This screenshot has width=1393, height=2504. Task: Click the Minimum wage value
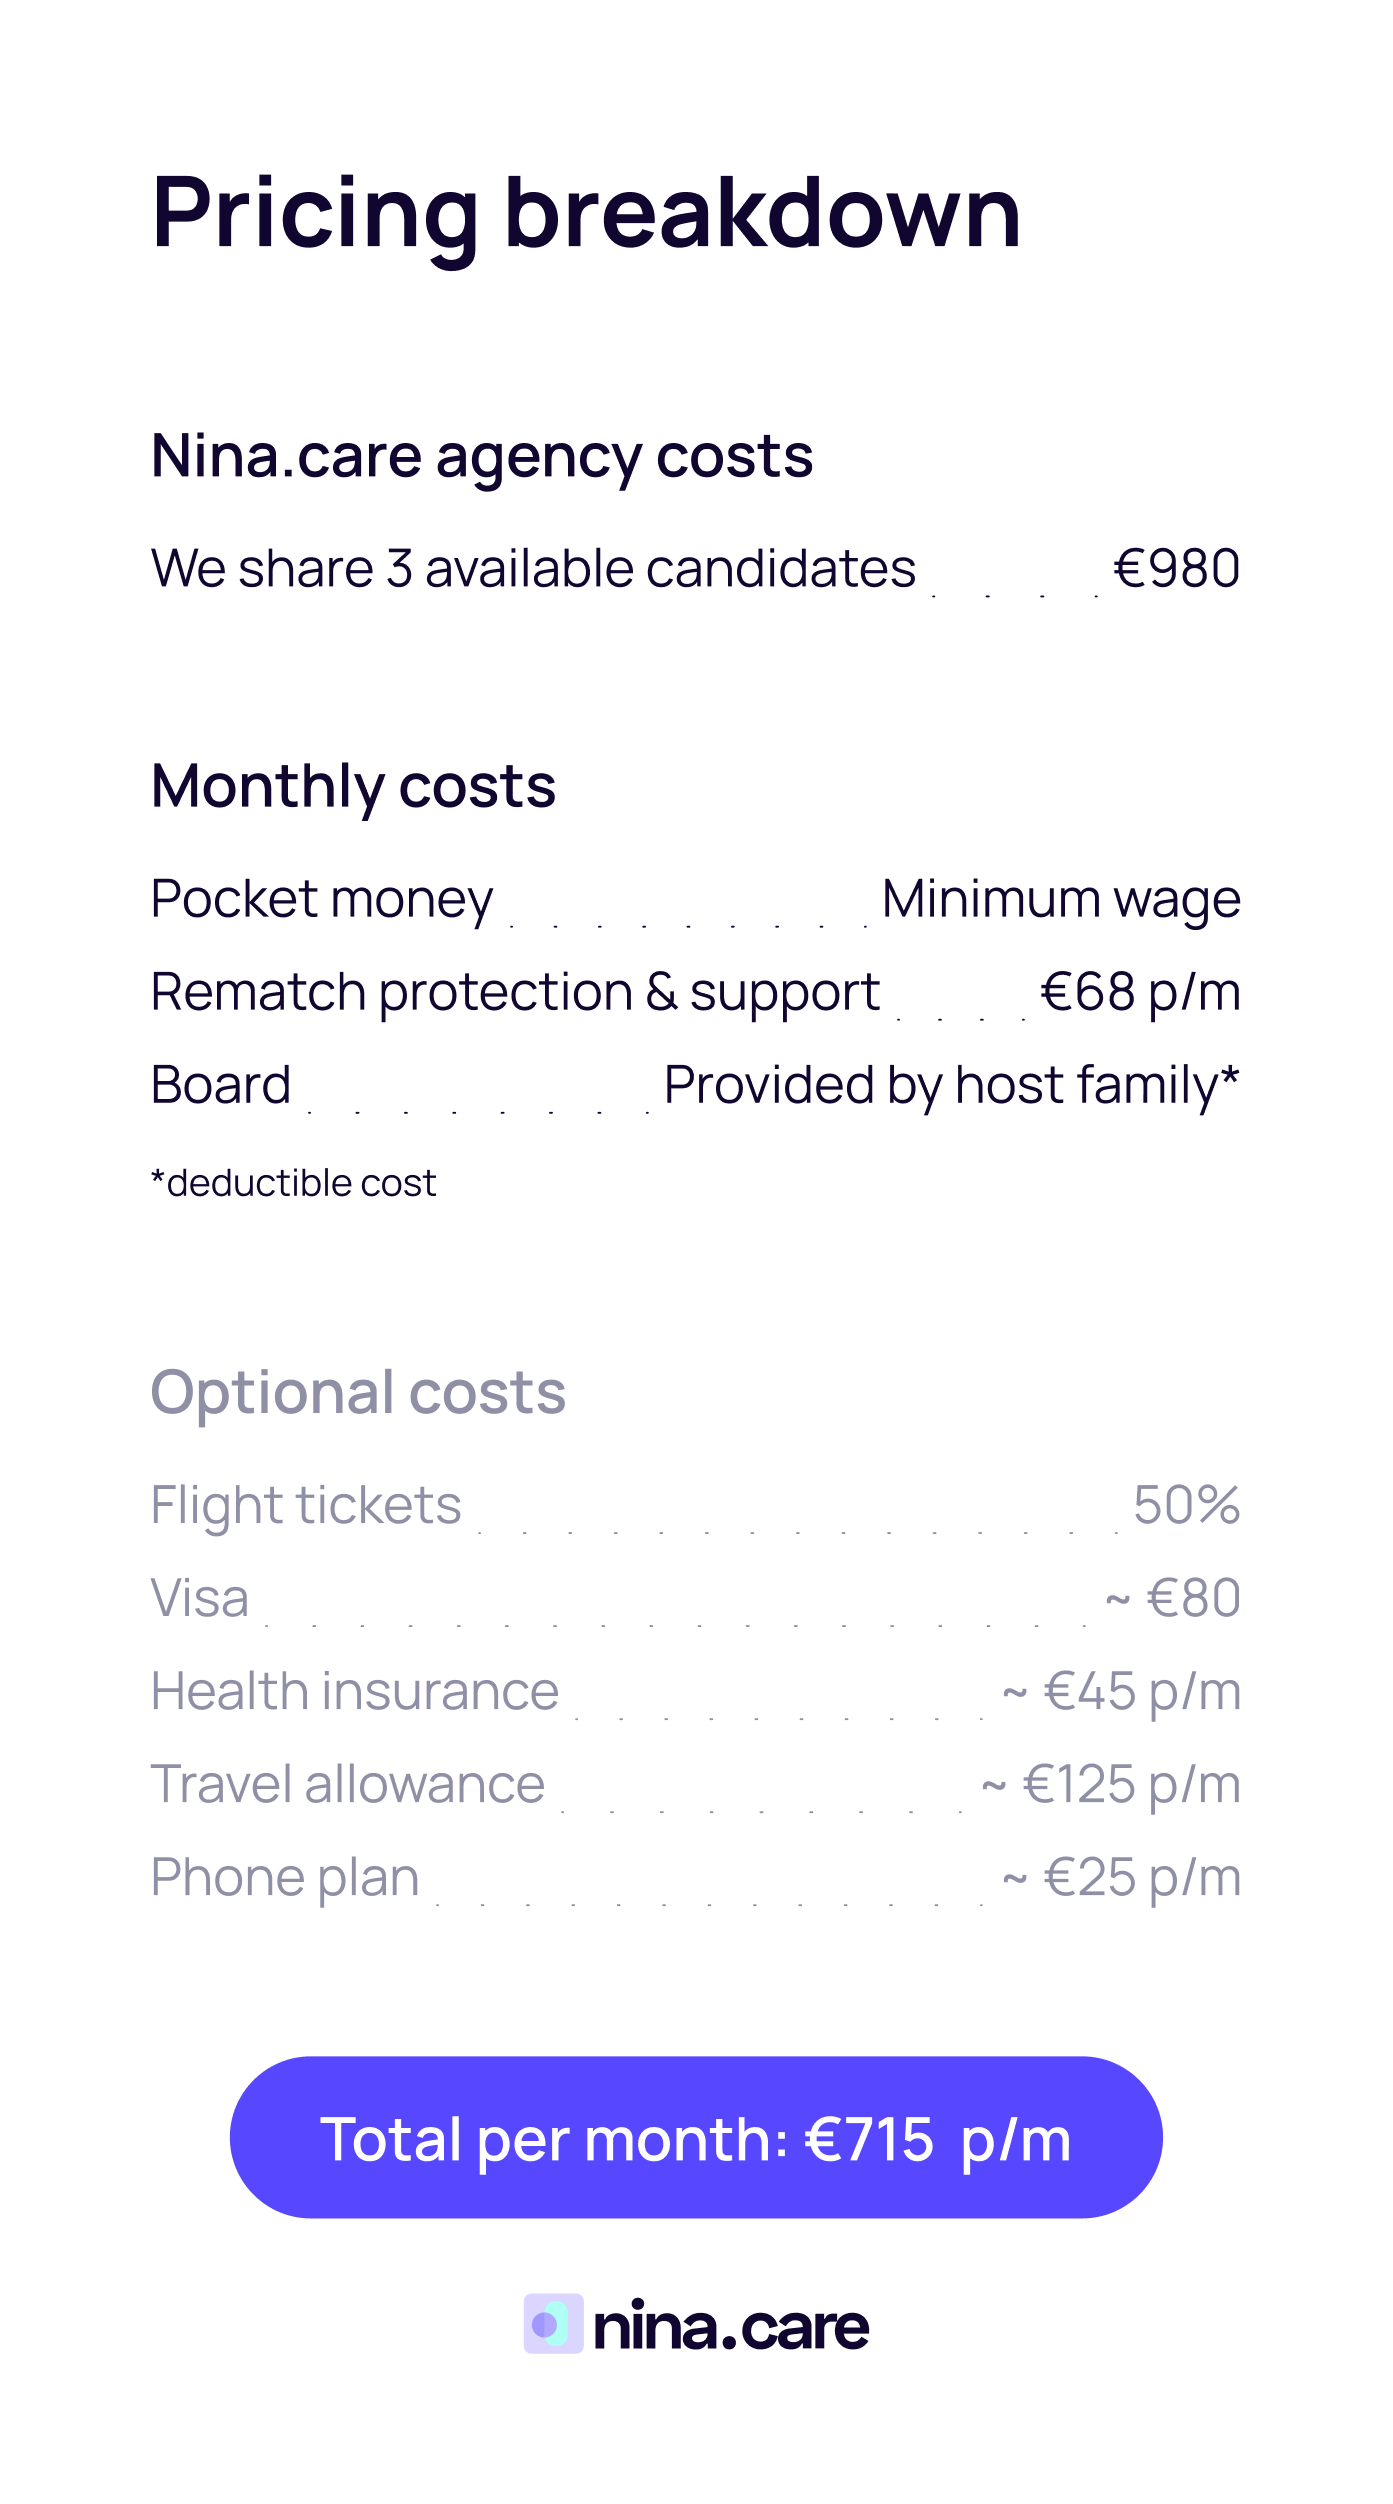(x=1060, y=898)
